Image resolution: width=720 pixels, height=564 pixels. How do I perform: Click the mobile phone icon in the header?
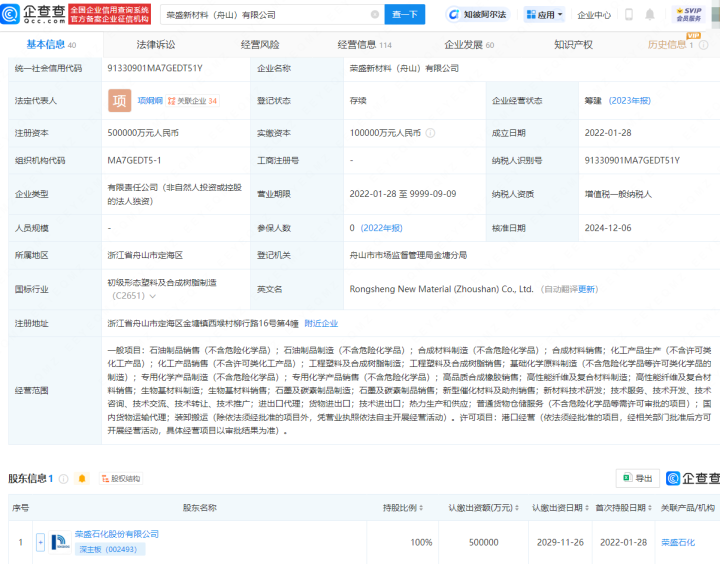pyautogui.click(x=629, y=15)
